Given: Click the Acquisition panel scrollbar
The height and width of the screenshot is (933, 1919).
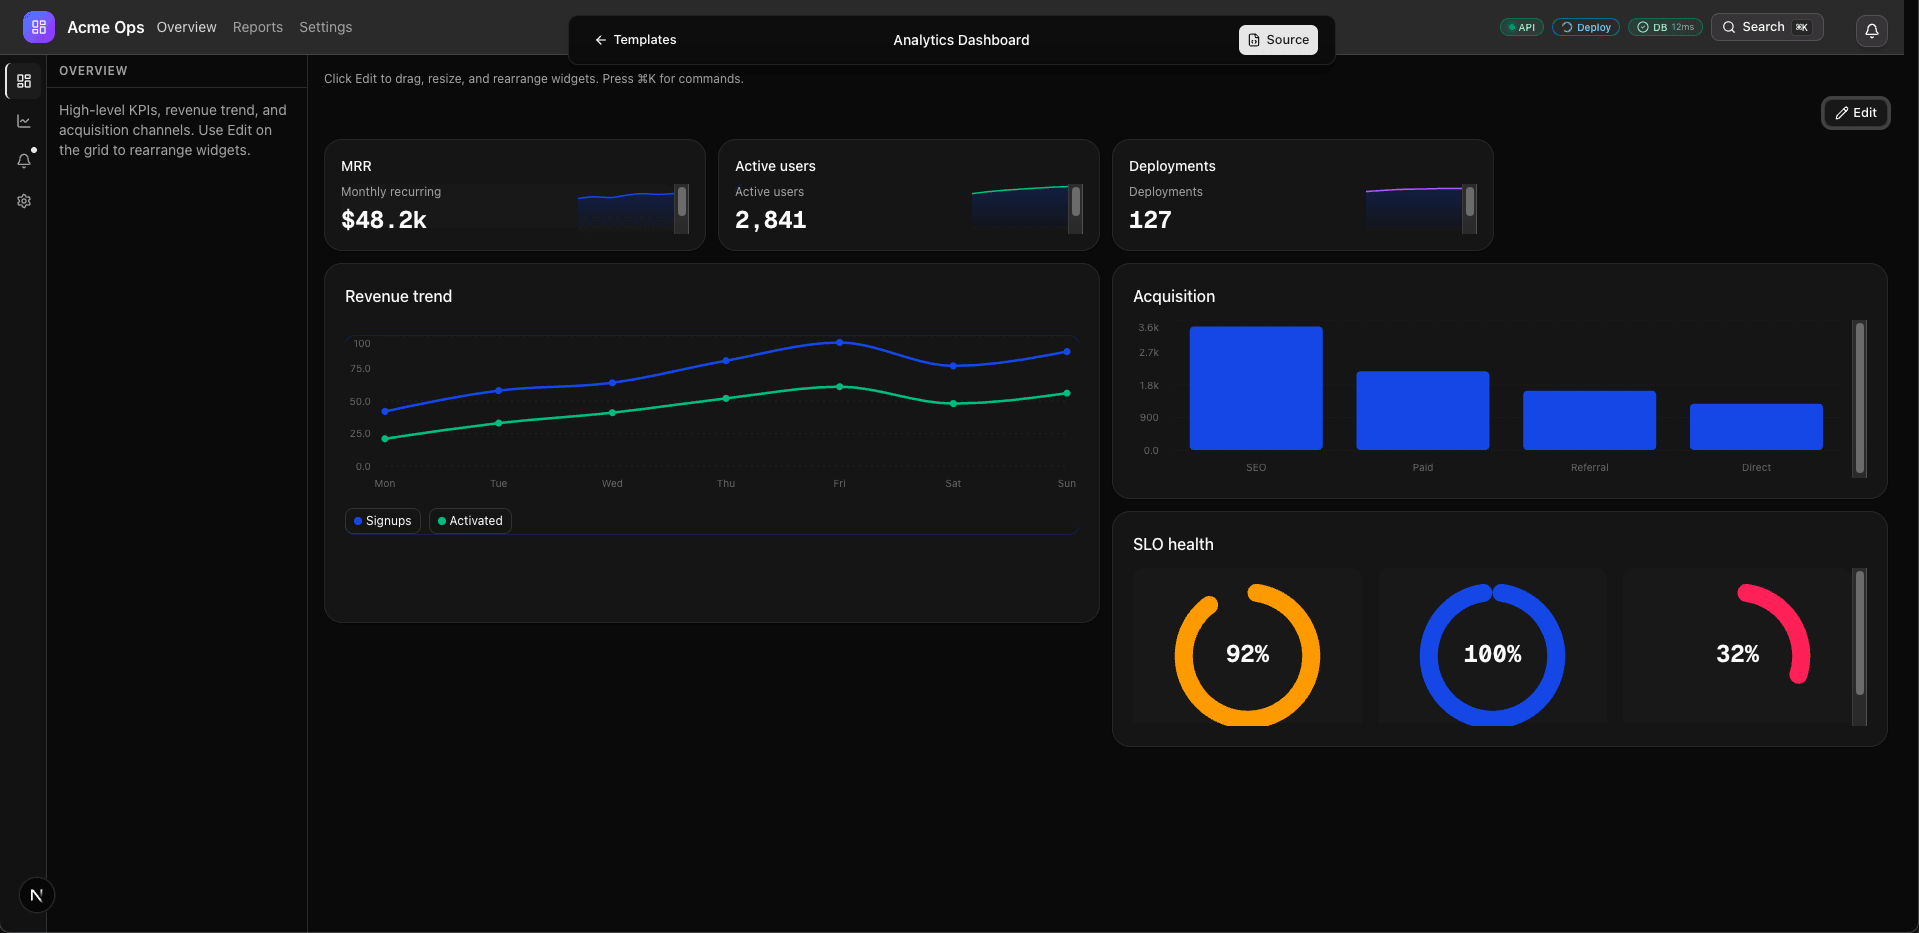Looking at the screenshot, I should pyautogui.click(x=1860, y=398).
